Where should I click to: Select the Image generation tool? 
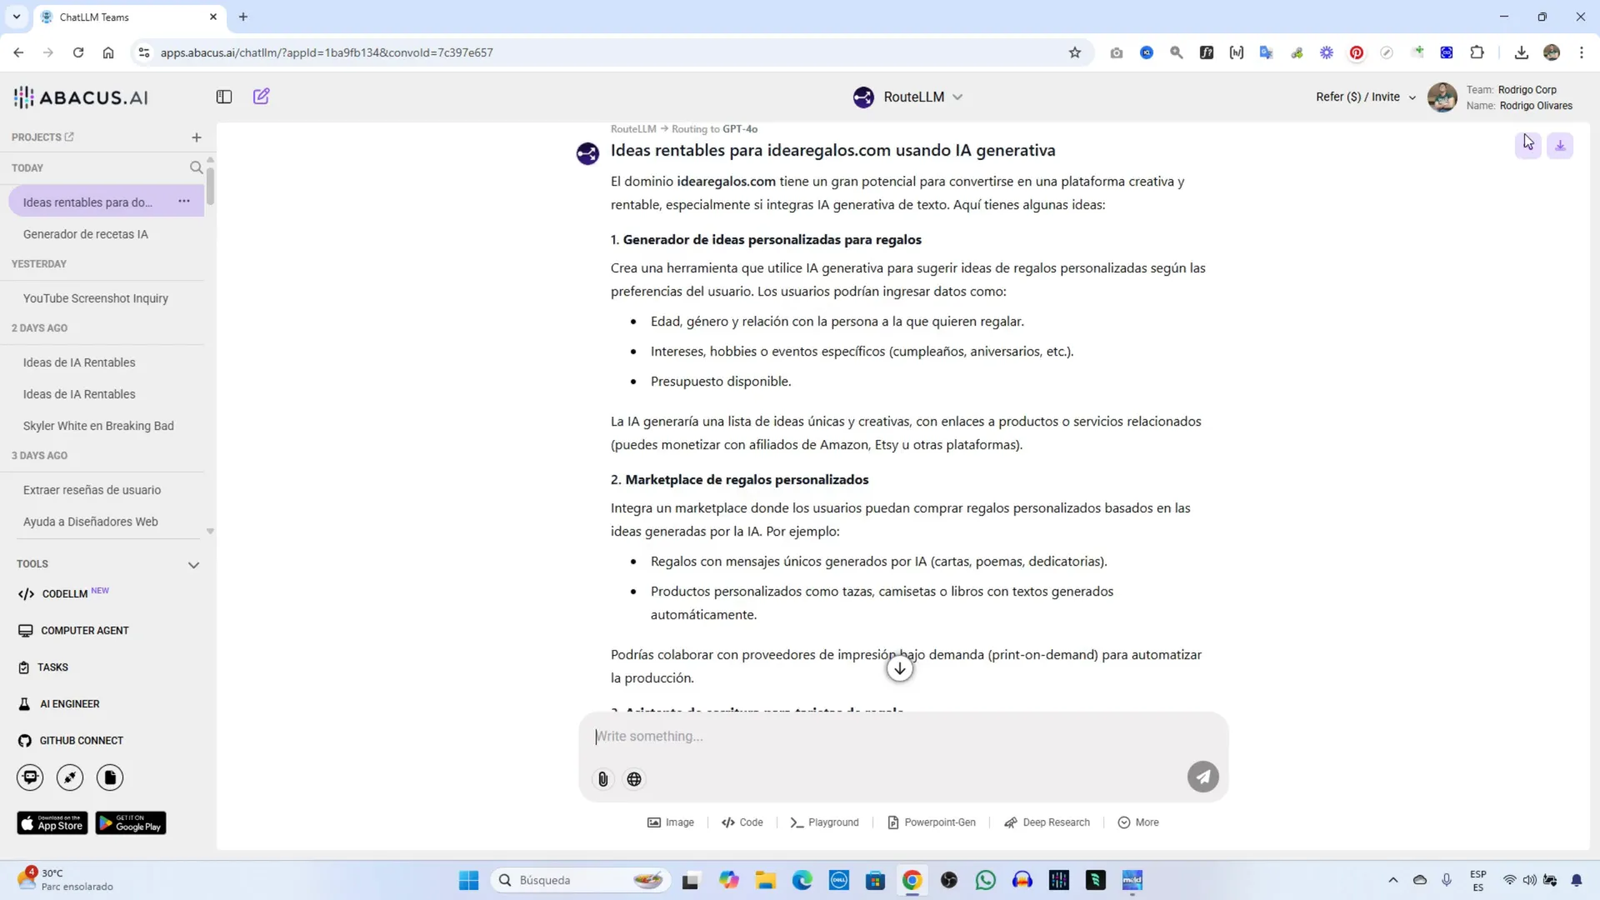671,822
